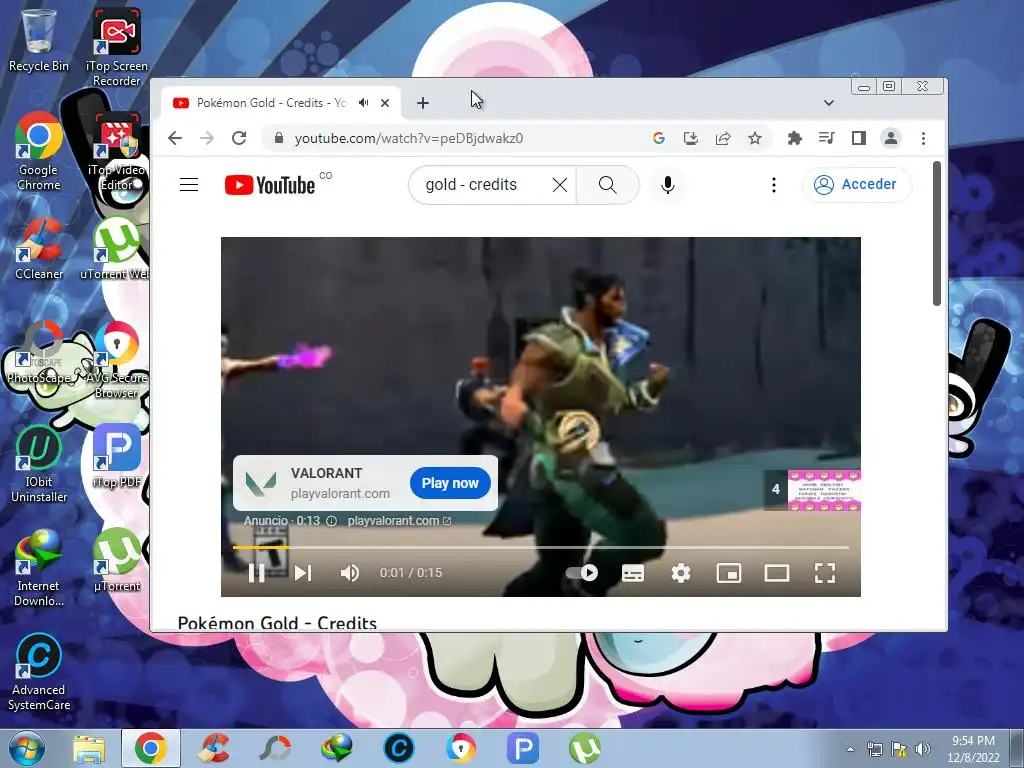Click Play now on Valorant ad
Image resolution: width=1024 pixels, height=768 pixels.
450,483
